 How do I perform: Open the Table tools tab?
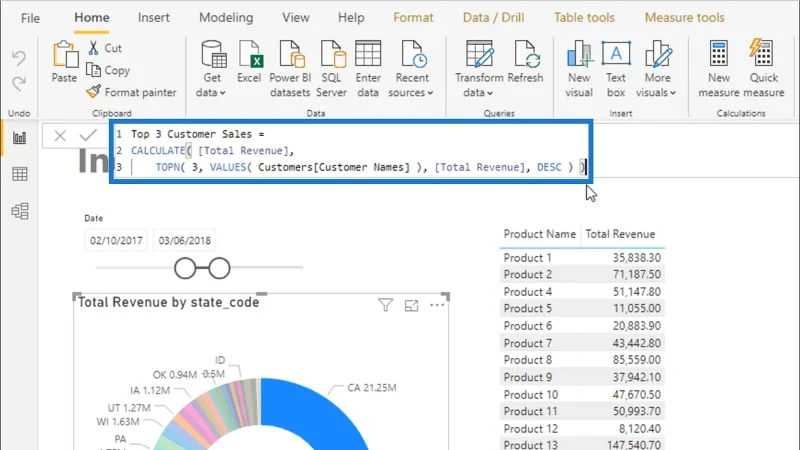[x=584, y=17]
